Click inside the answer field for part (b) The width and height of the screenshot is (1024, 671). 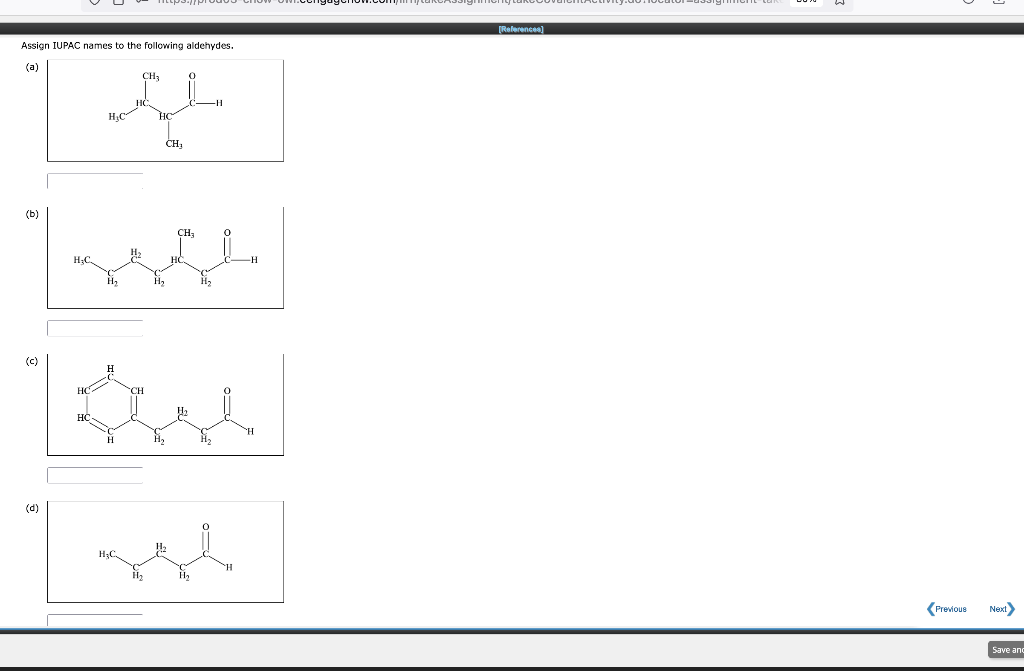click(94, 328)
